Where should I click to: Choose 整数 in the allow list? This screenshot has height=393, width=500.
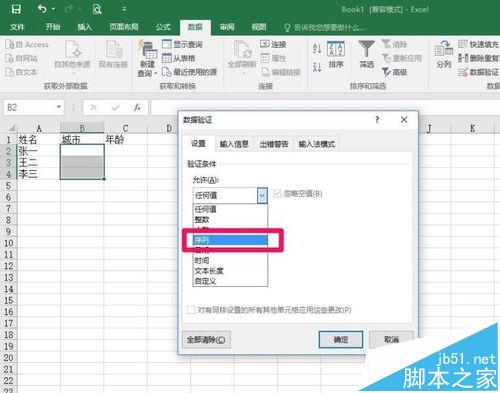(230, 219)
